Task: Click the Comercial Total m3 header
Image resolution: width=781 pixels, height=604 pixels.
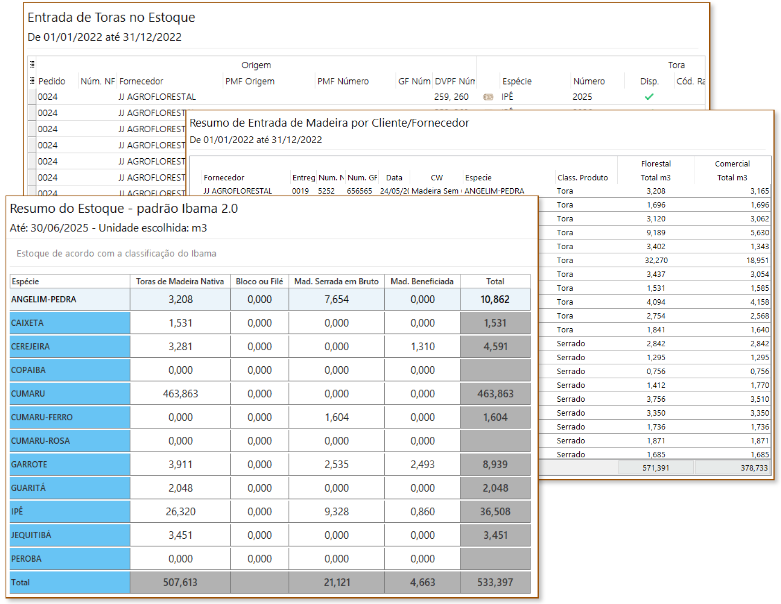Action: [732, 177]
